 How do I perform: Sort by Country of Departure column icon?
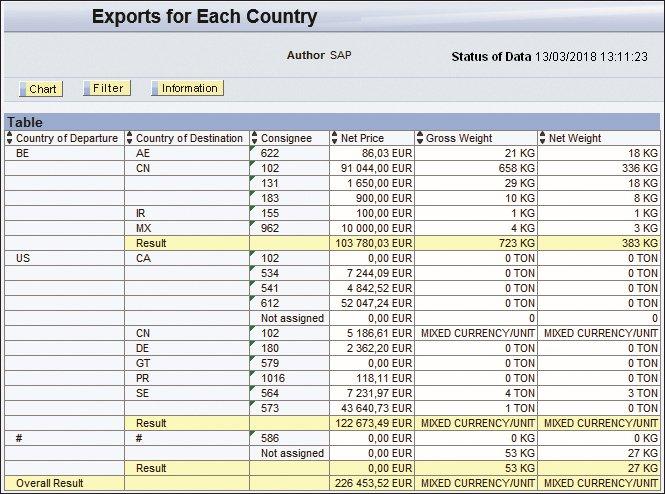(x=10, y=138)
